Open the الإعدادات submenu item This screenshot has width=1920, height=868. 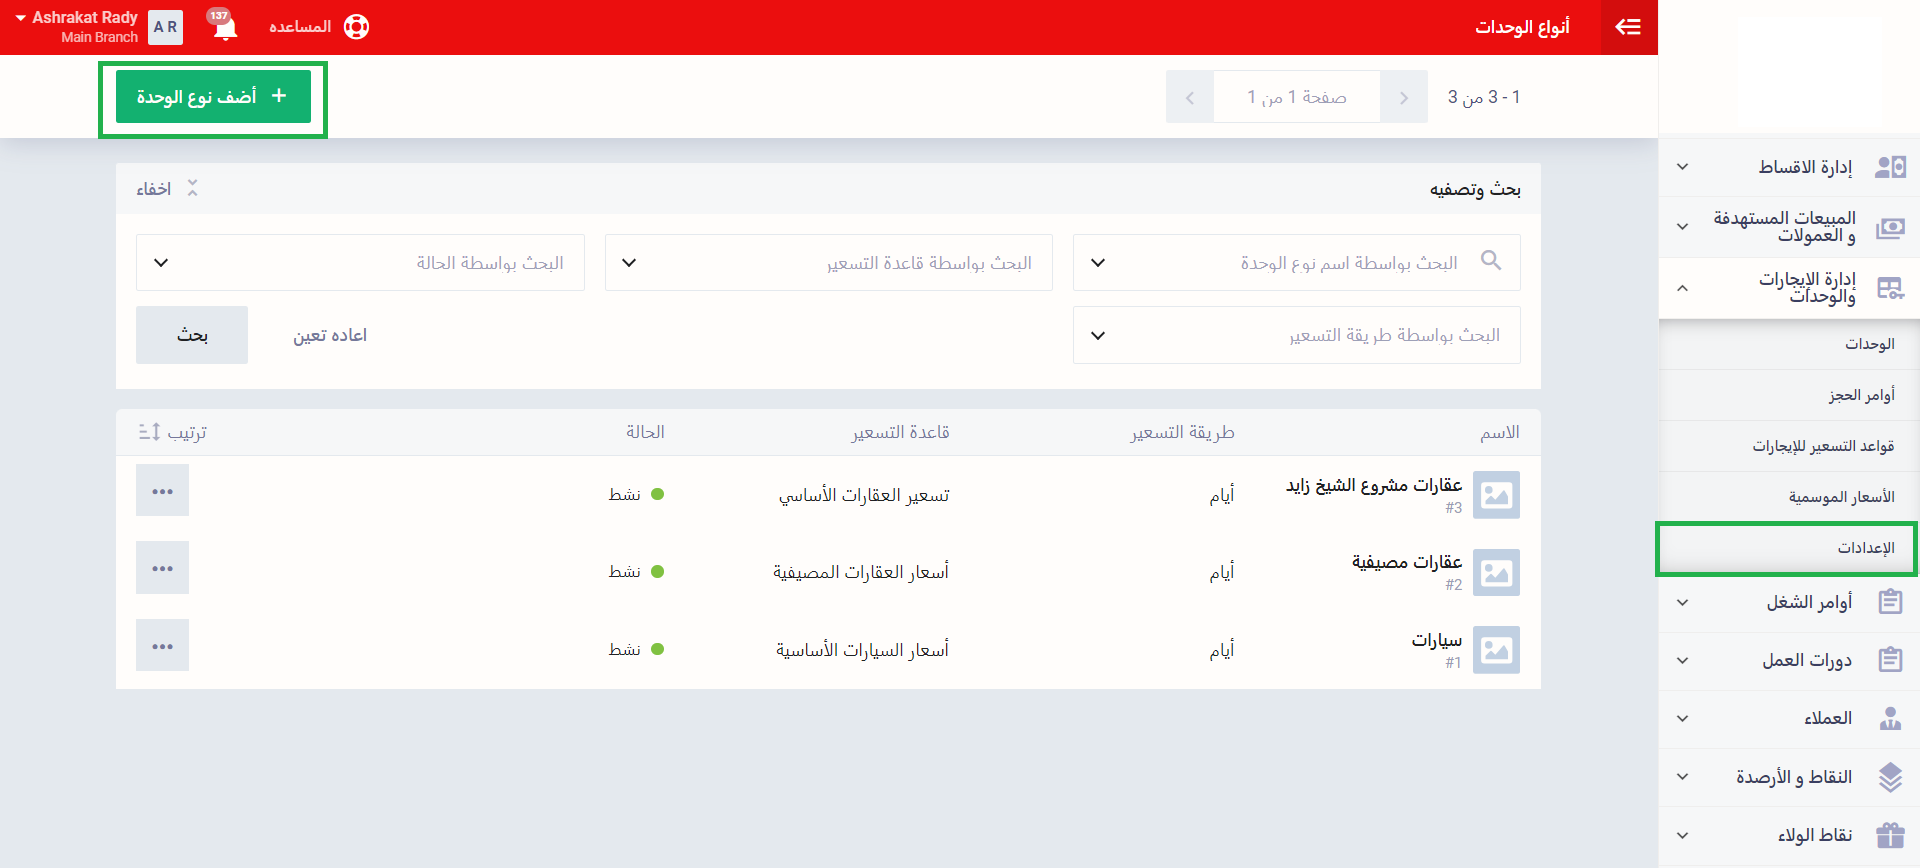pos(1865,548)
